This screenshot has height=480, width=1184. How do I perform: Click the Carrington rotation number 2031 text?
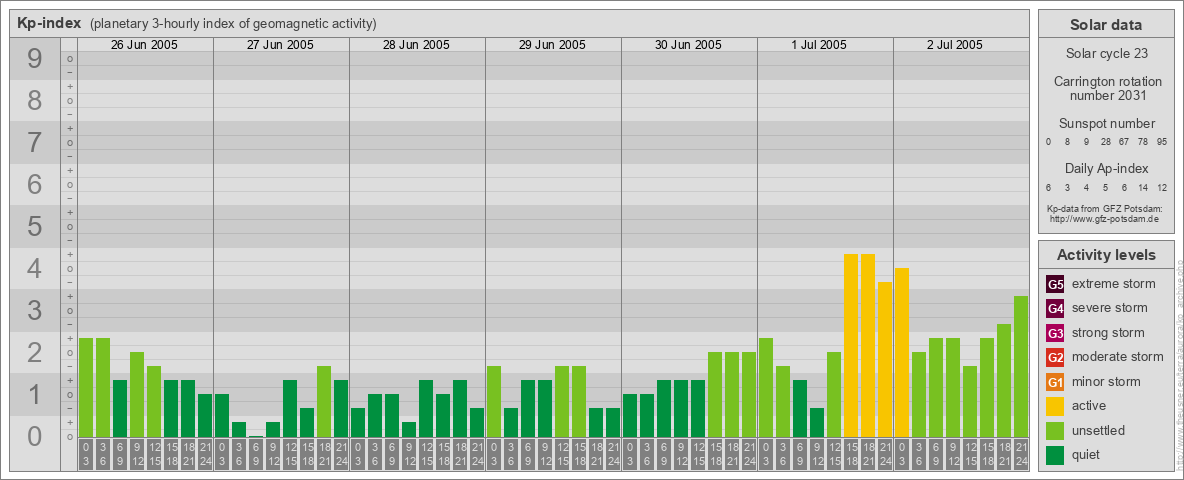[1108, 88]
